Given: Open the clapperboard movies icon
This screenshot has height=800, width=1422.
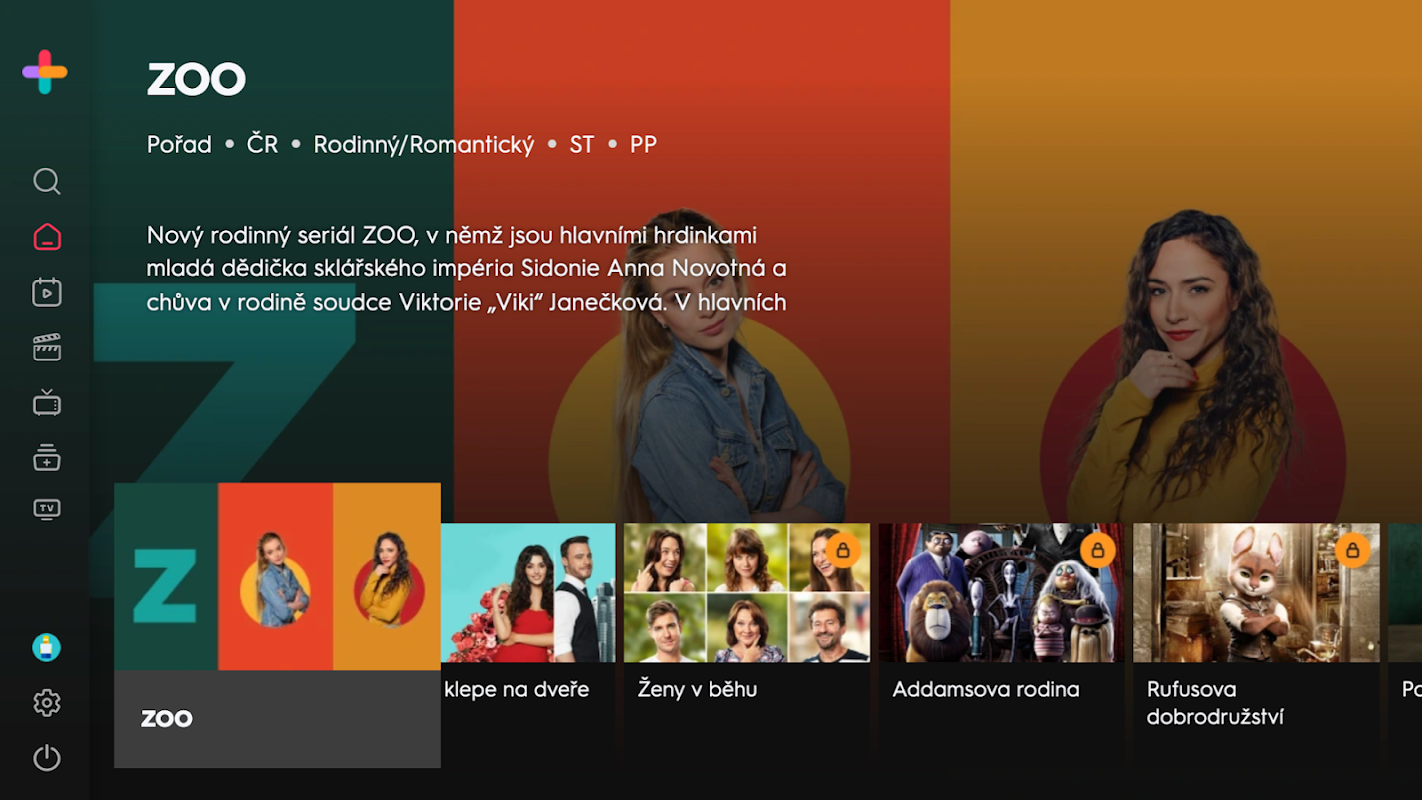Looking at the screenshot, I should pyautogui.click(x=47, y=347).
